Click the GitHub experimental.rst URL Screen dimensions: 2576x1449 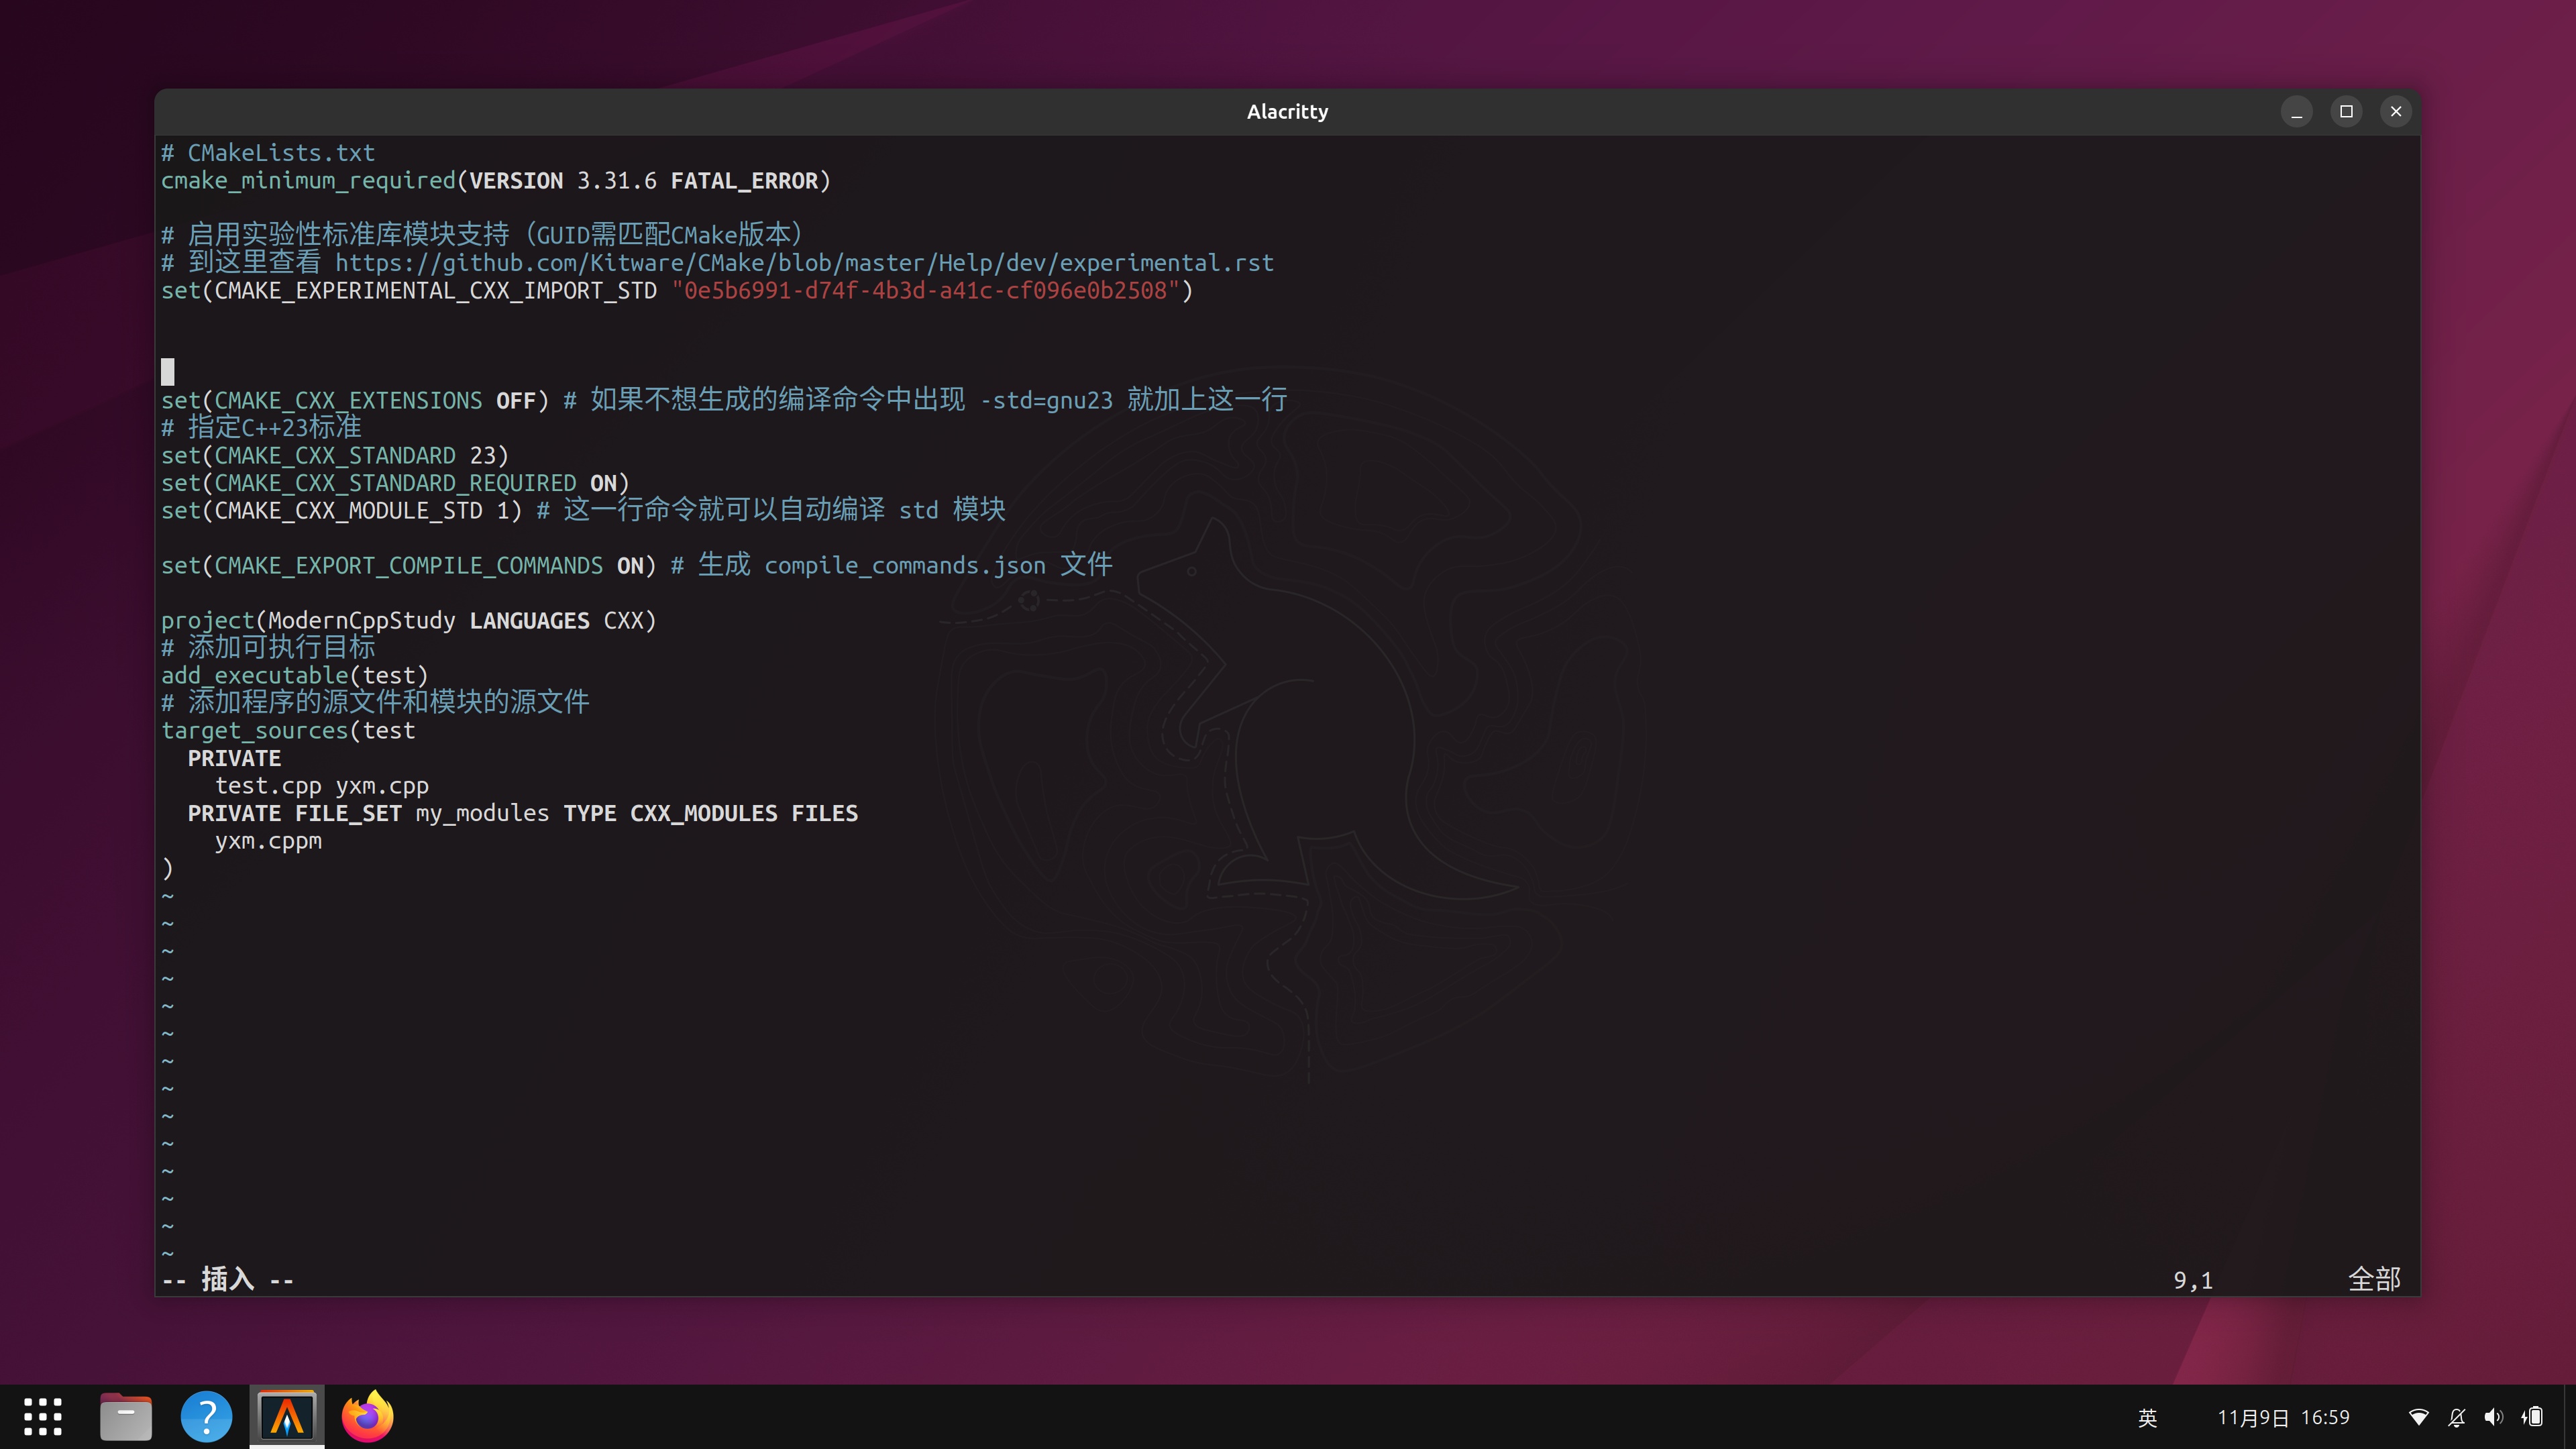tap(803, 263)
